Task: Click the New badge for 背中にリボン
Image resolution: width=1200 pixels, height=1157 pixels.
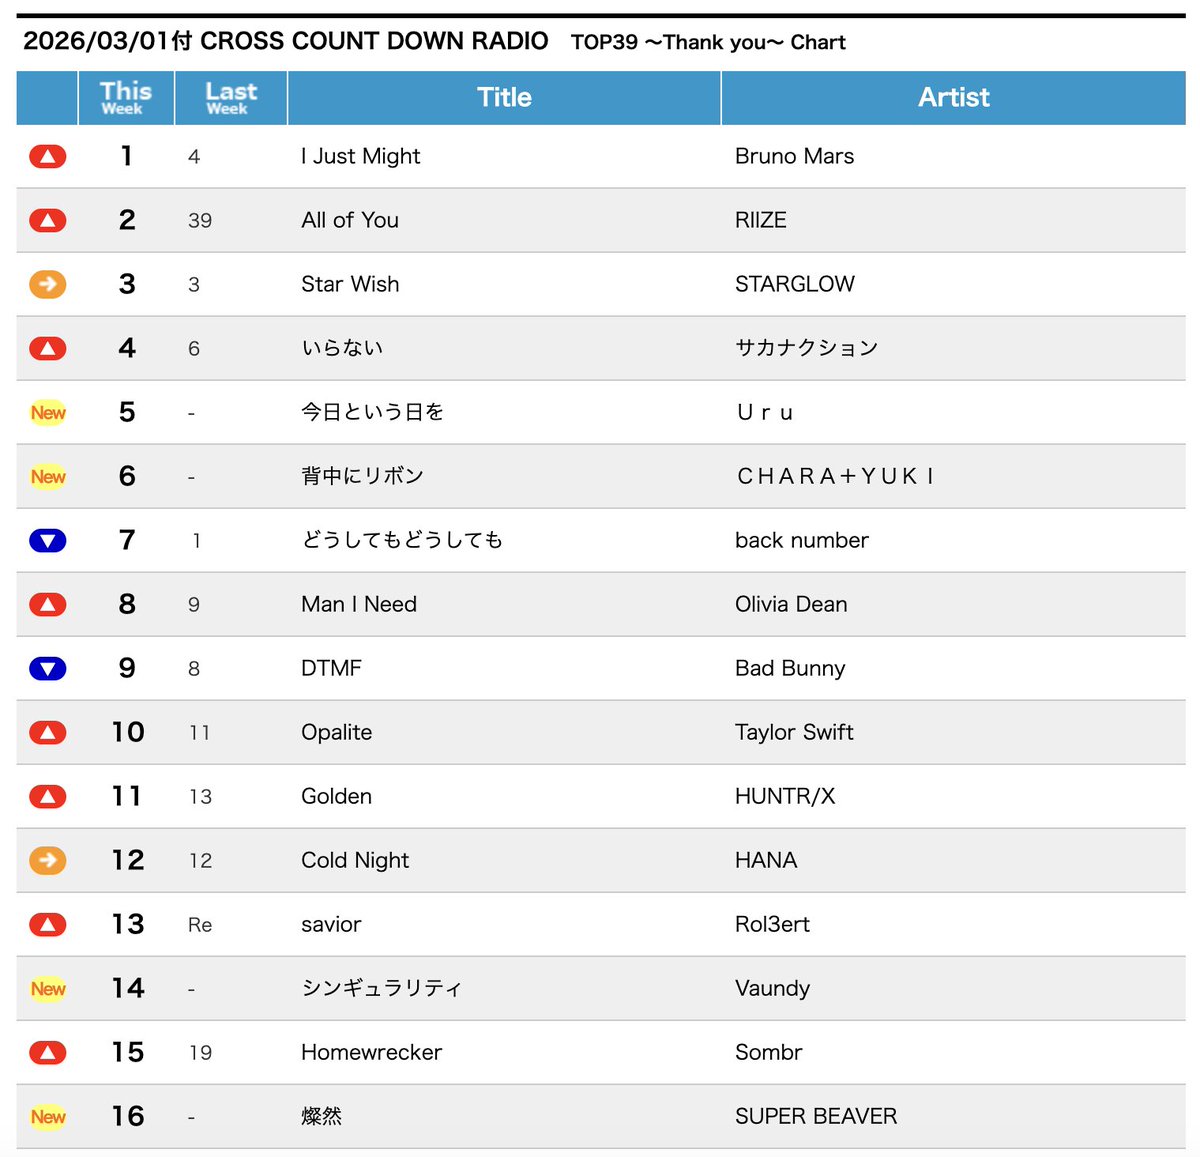Action: pyautogui.click(x=48, y=477)
